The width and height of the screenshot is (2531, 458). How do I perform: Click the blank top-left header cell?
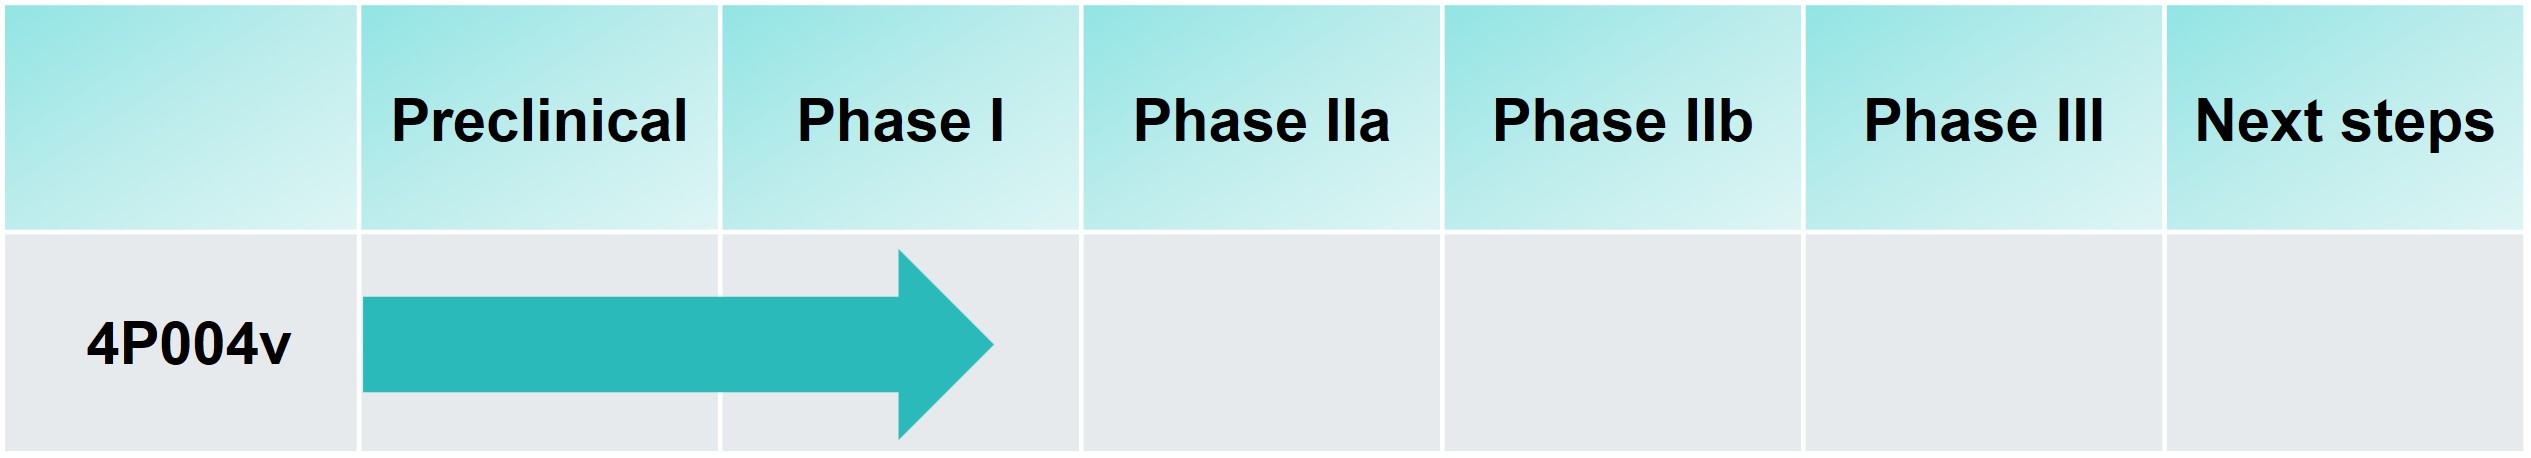pyautogui.click(x=180, y=118)
